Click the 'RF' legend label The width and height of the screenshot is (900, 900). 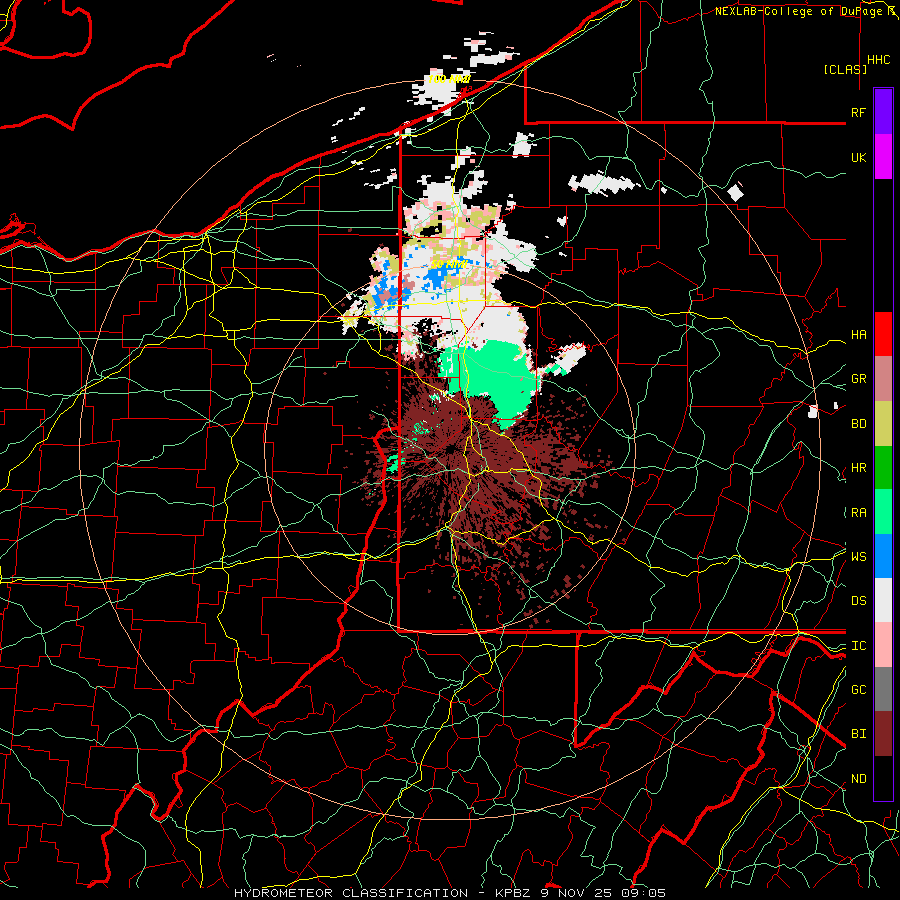click(858, 112)
